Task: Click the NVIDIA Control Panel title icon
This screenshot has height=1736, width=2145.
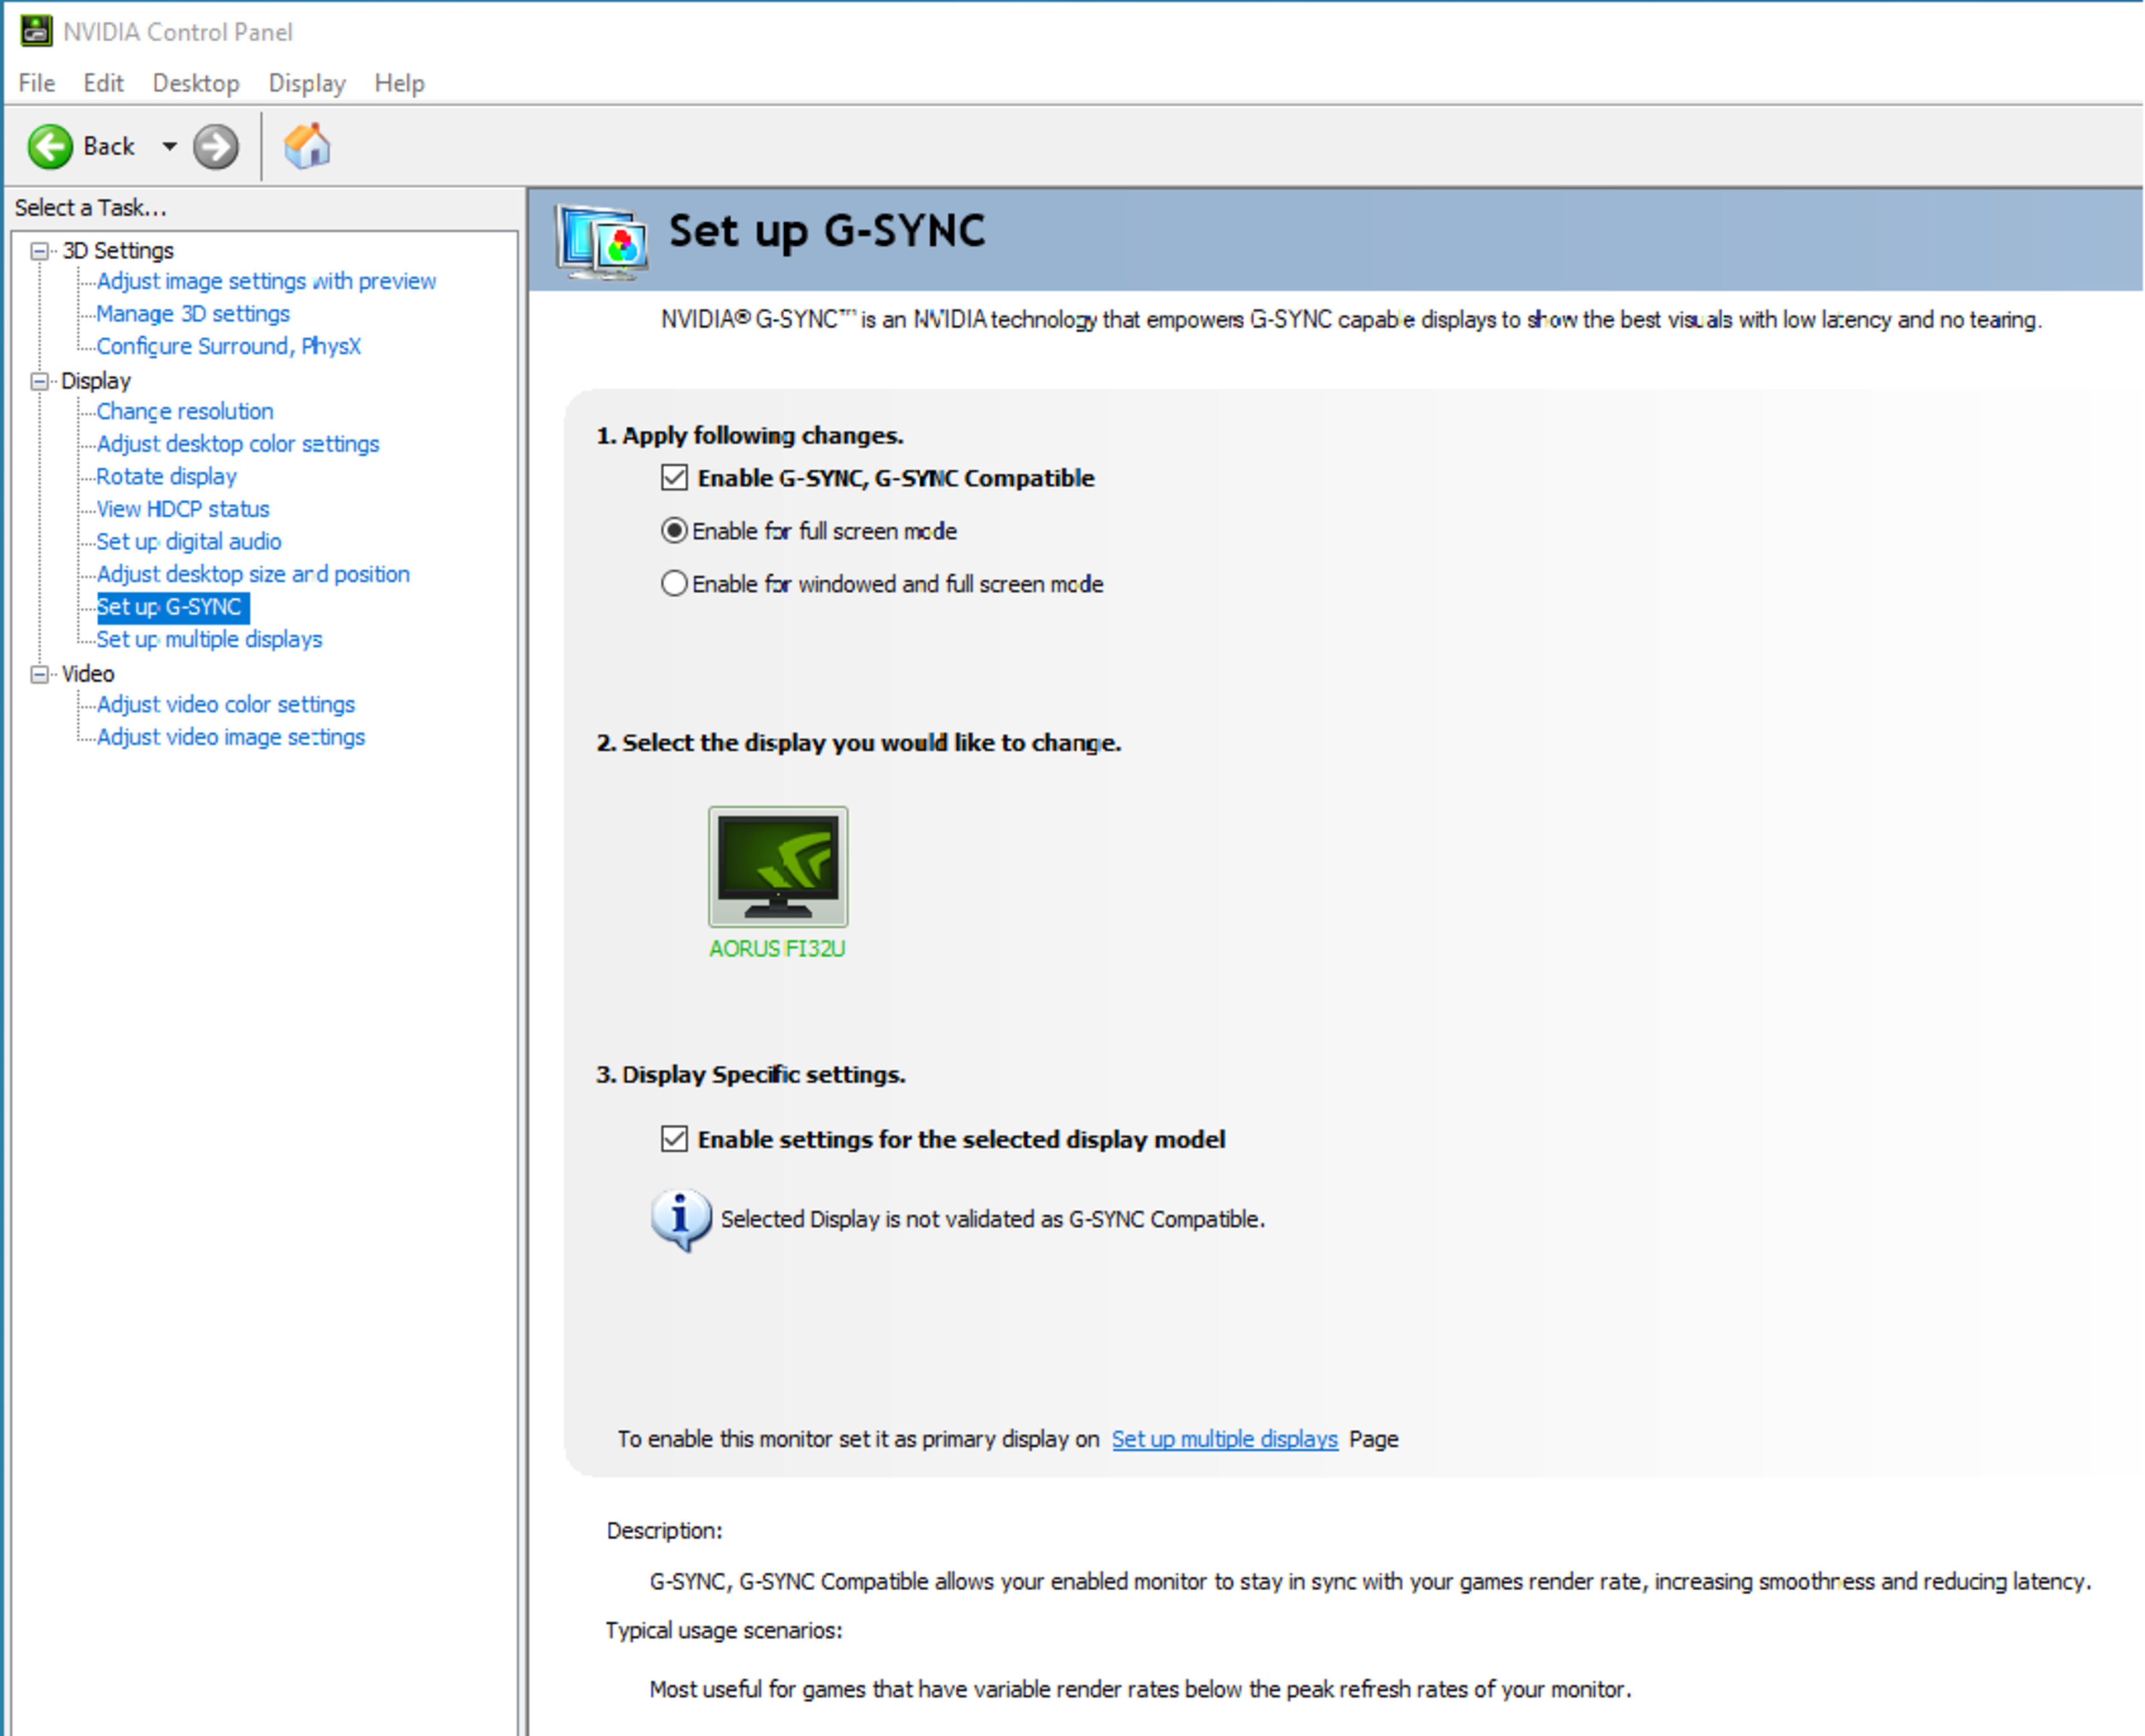Action: point(36,31)
